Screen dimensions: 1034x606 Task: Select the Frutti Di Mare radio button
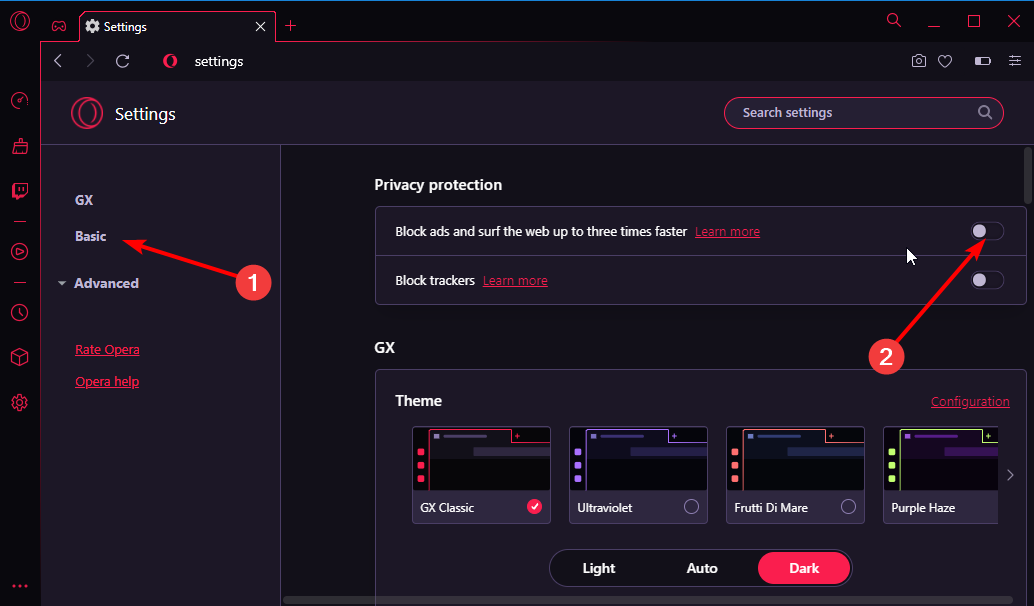point(848,506)
